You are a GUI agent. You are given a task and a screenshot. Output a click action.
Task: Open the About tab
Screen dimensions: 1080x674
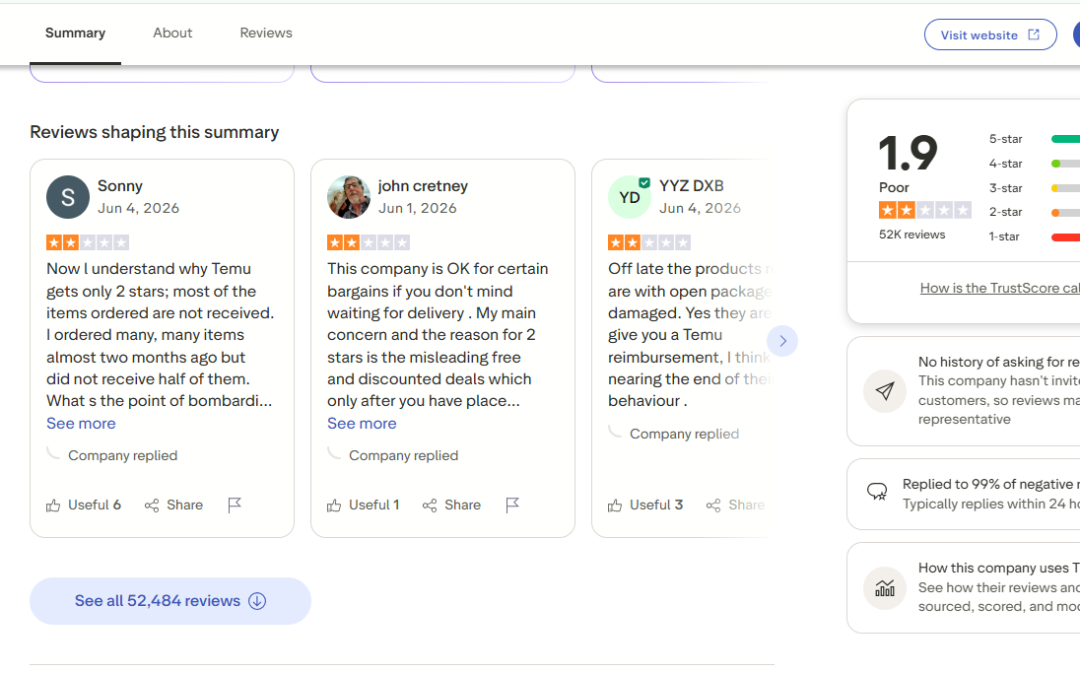(x=172, y=33)
